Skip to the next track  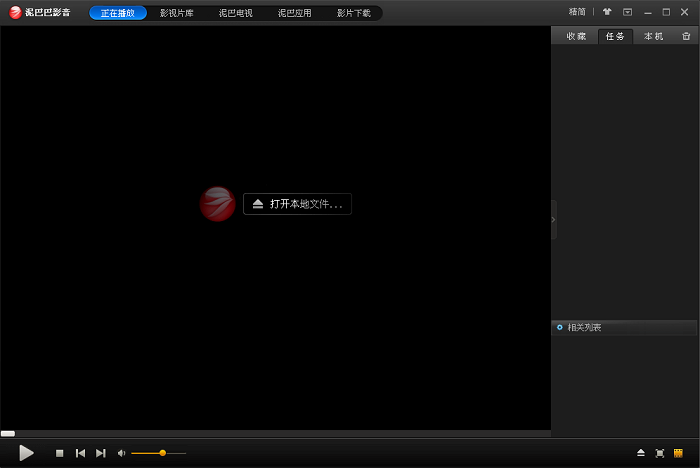click(101, 453)
